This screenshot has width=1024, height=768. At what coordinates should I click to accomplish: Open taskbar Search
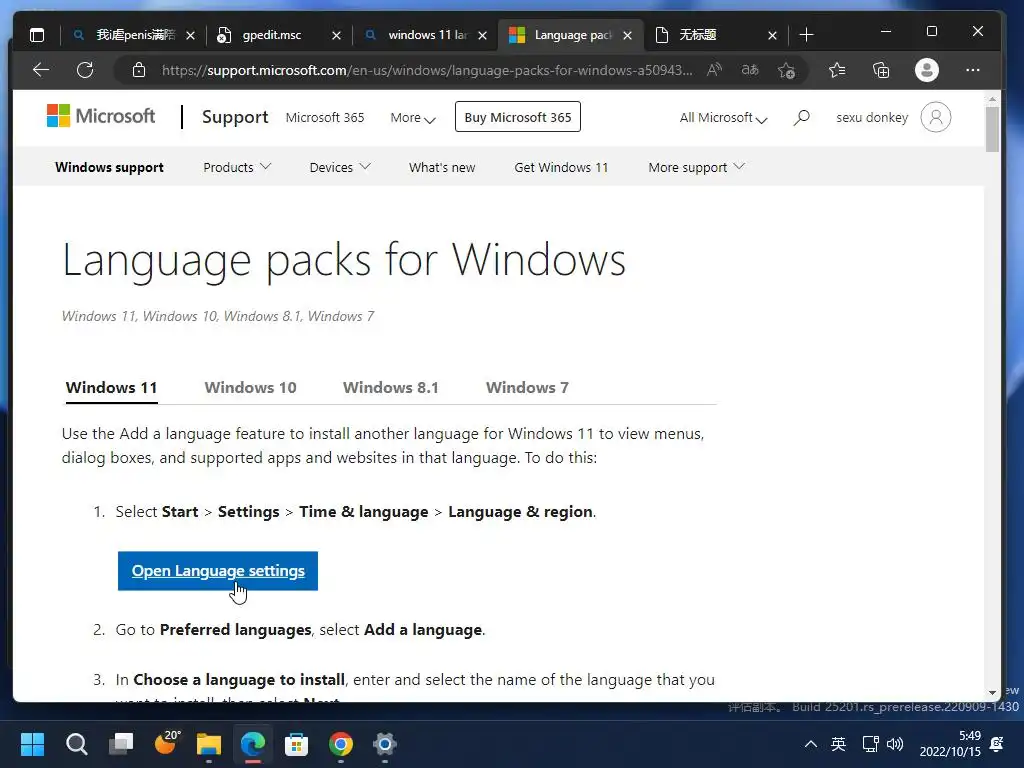pos(76,744)
